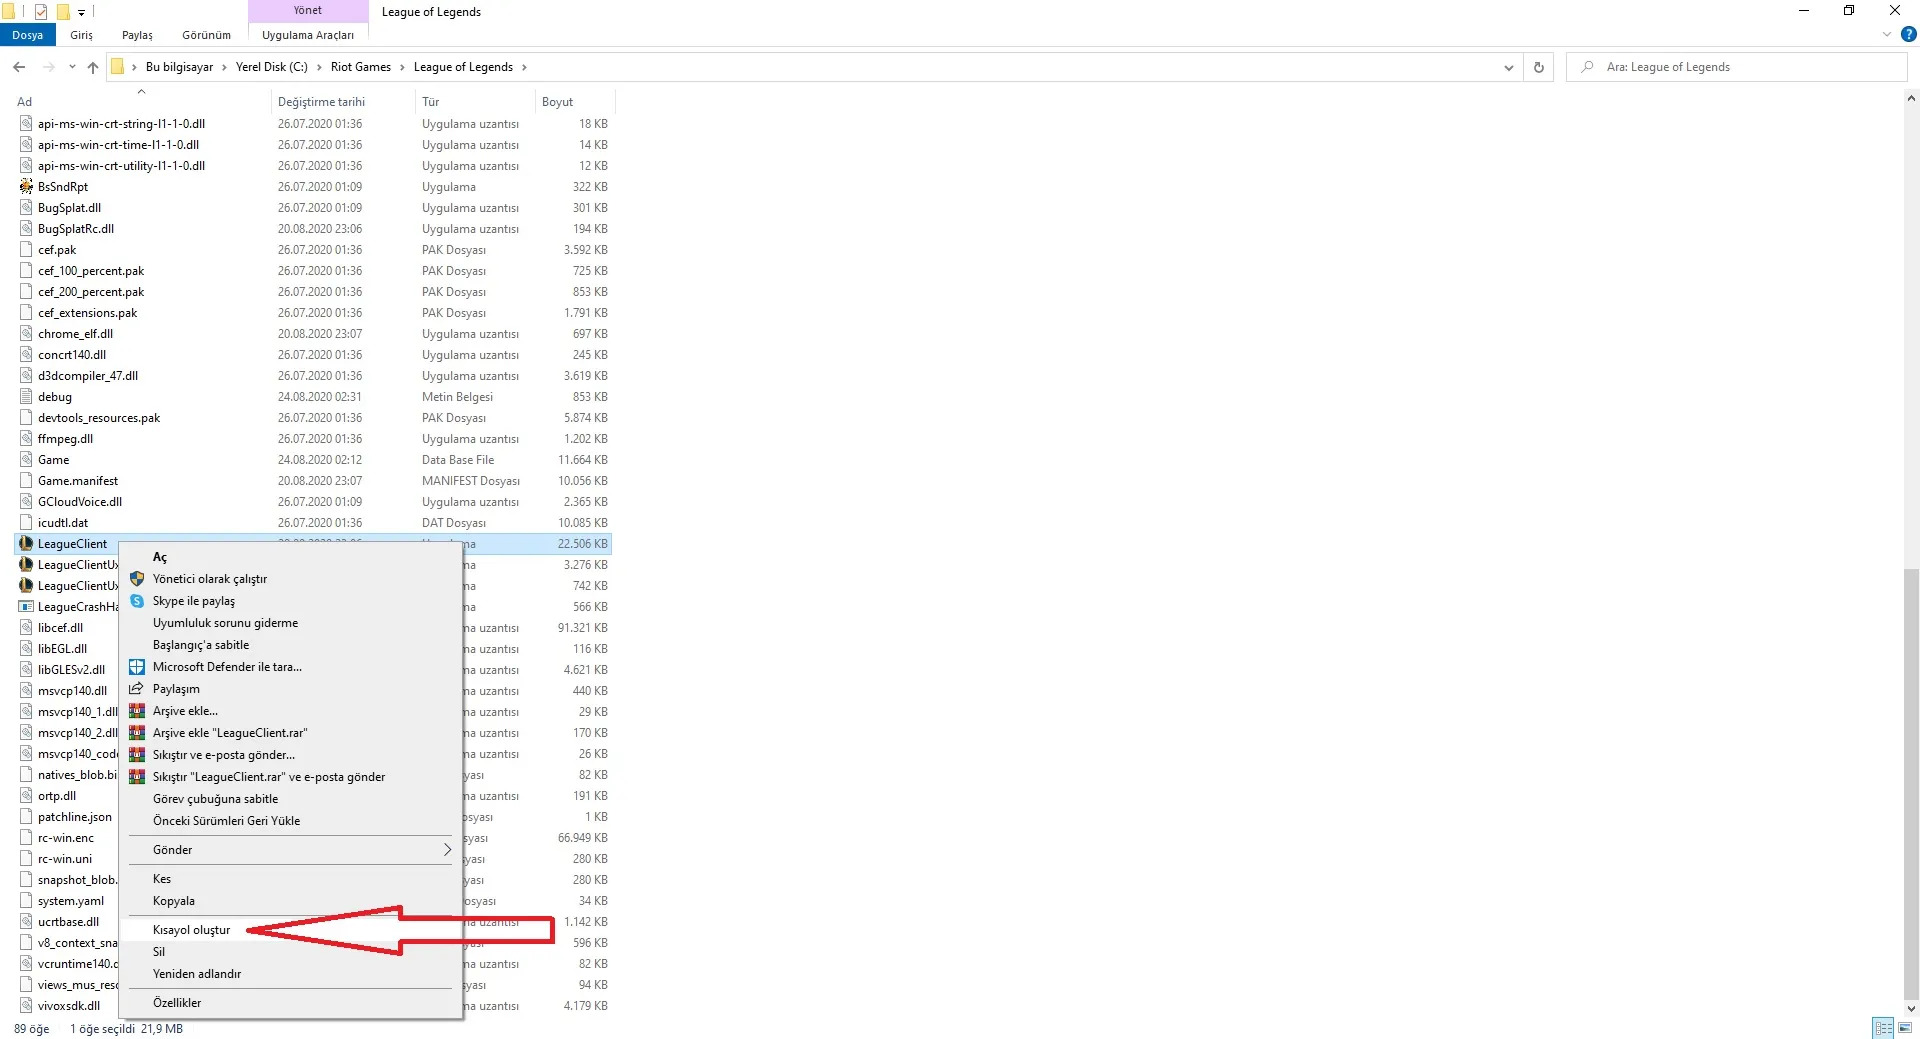Screen dimensions: 1920x1039
Task: Open the Uygulama Araçları tab
Action: pos(308,35)
